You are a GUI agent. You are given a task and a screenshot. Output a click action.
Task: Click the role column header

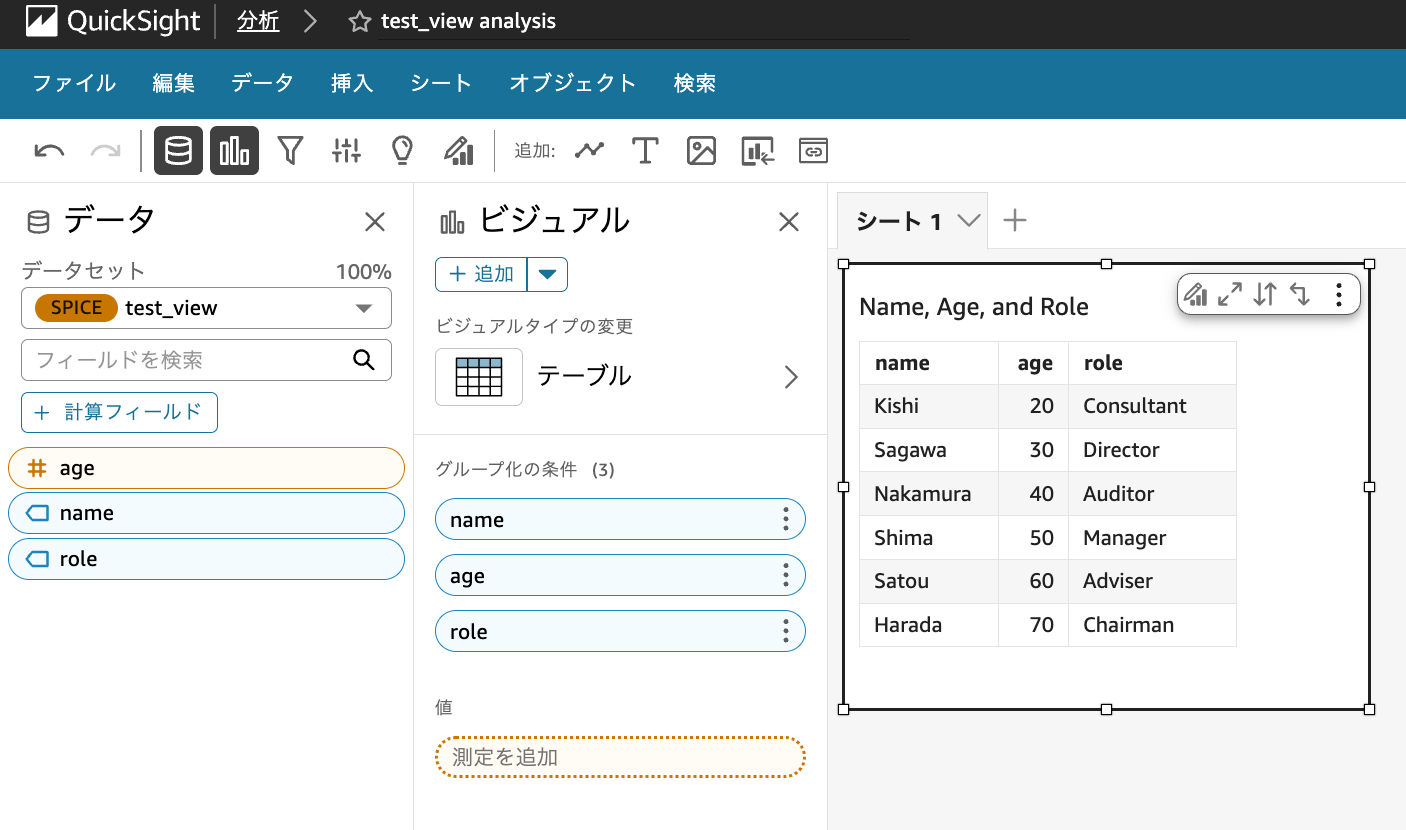1152,363
